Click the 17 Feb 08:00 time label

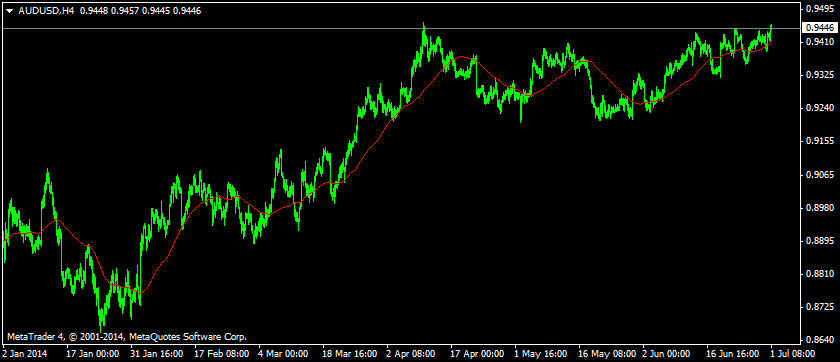[x=221, y=354]
